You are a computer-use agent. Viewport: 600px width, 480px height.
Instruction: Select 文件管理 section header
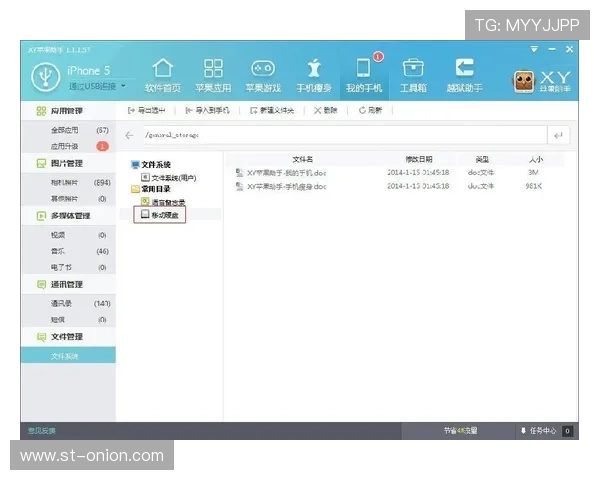pyautogui.click(x=68, y=337)
